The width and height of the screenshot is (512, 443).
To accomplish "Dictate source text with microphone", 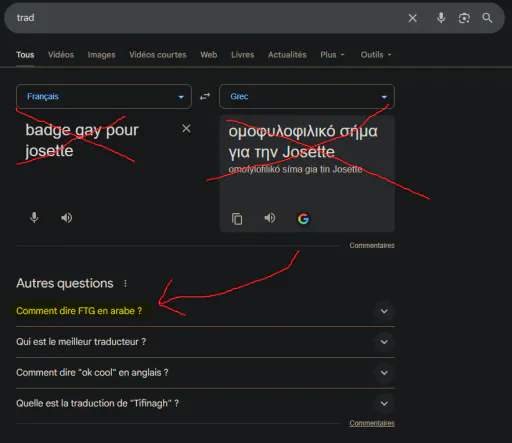I will (34, 218).
